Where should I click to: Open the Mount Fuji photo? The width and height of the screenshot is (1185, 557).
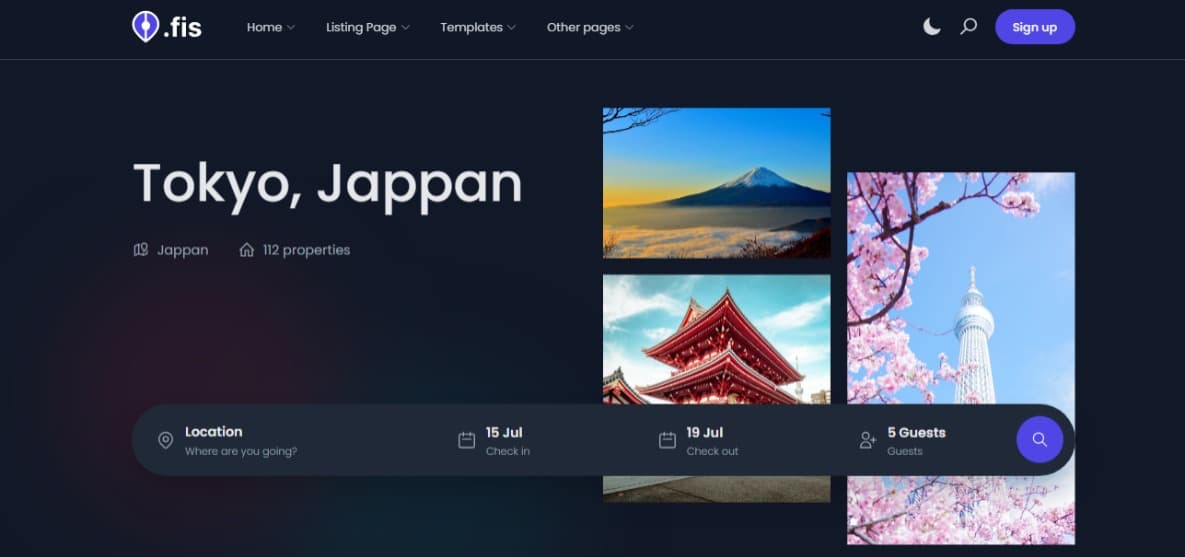[x=716, y=183]
